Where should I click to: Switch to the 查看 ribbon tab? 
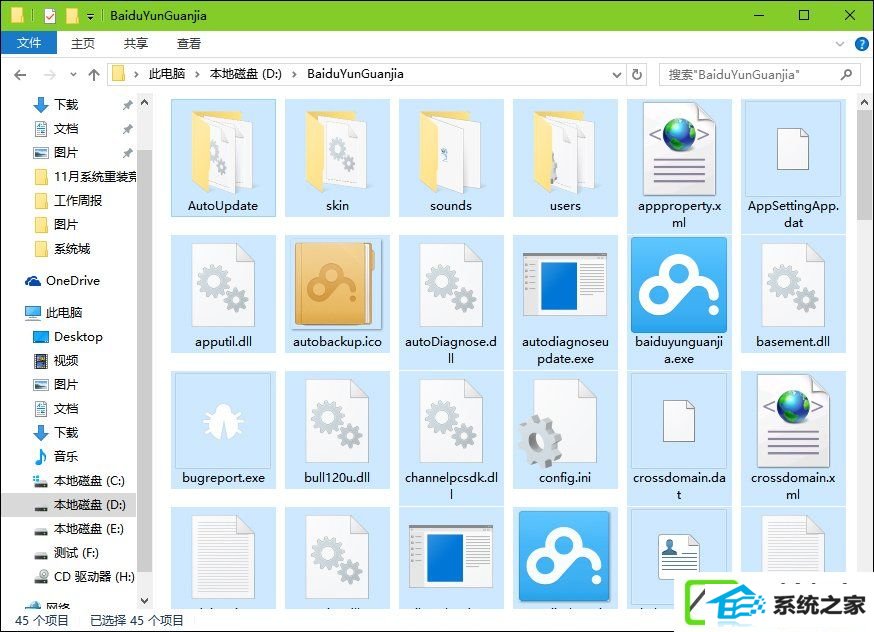click(188, 43)
